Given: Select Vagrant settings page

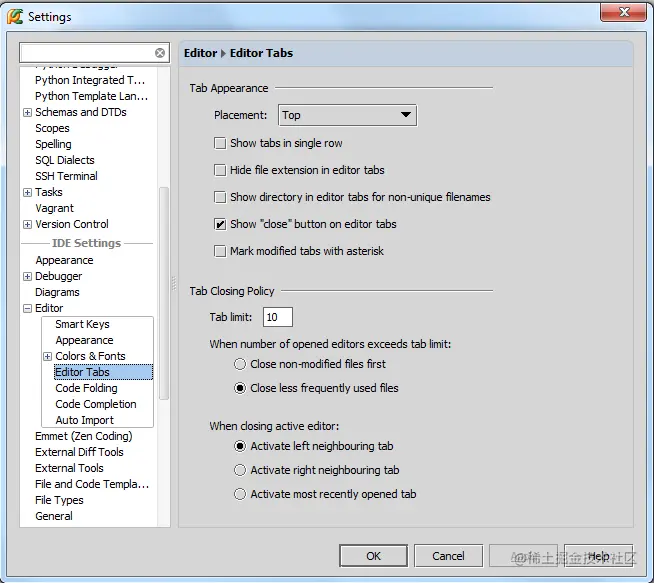Looking at the screenshot, I should click(54, 208).
